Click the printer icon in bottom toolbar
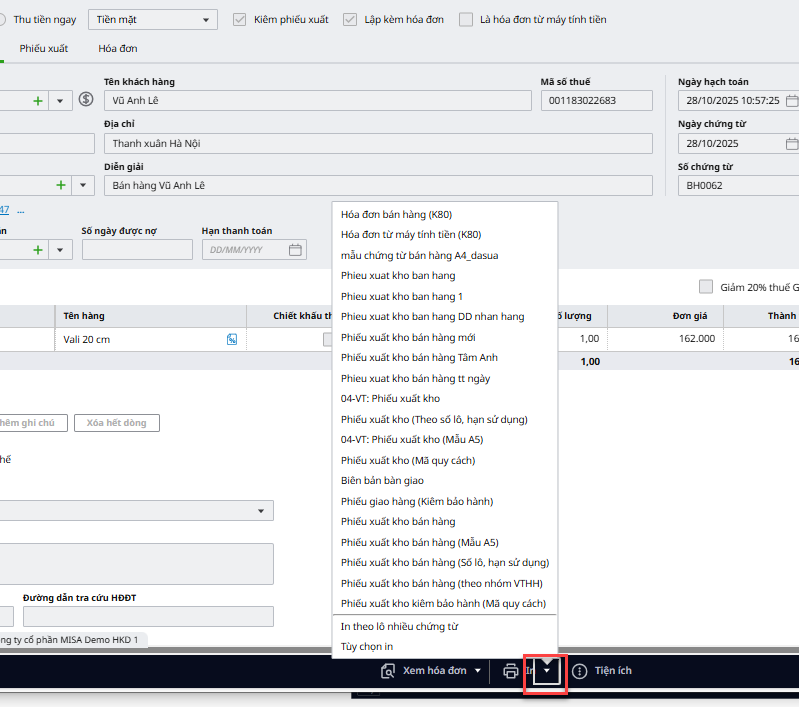Viewport: 799px width, 707px height. (511, 671)
